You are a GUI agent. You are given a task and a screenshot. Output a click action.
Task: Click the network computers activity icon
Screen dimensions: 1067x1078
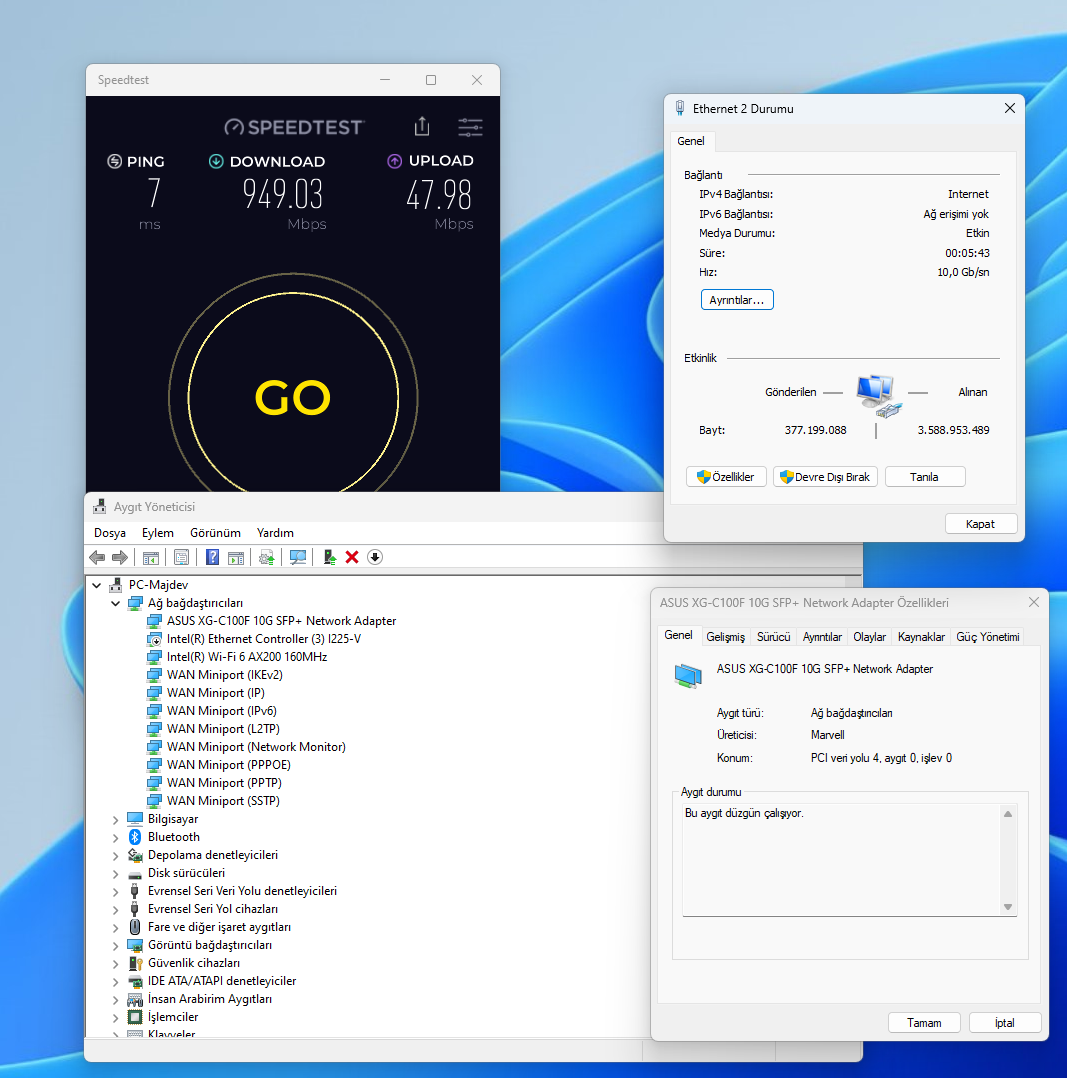(879, 396)
